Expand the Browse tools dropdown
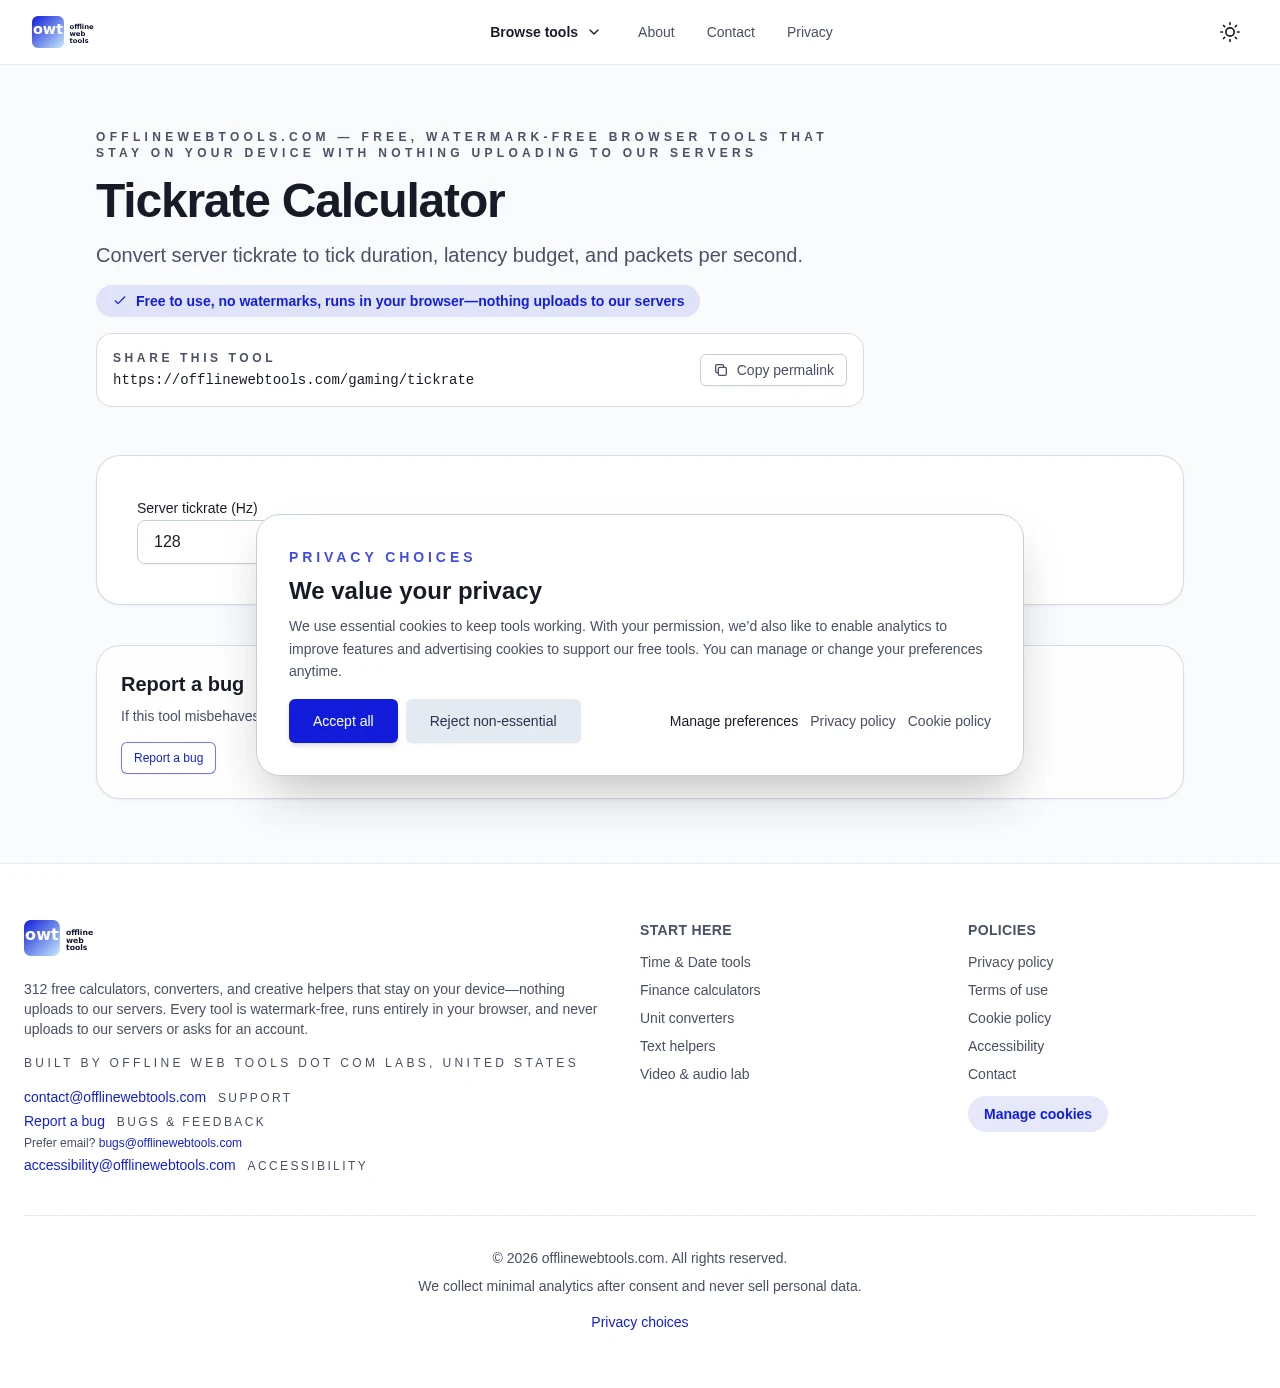 tap(545, 32)
